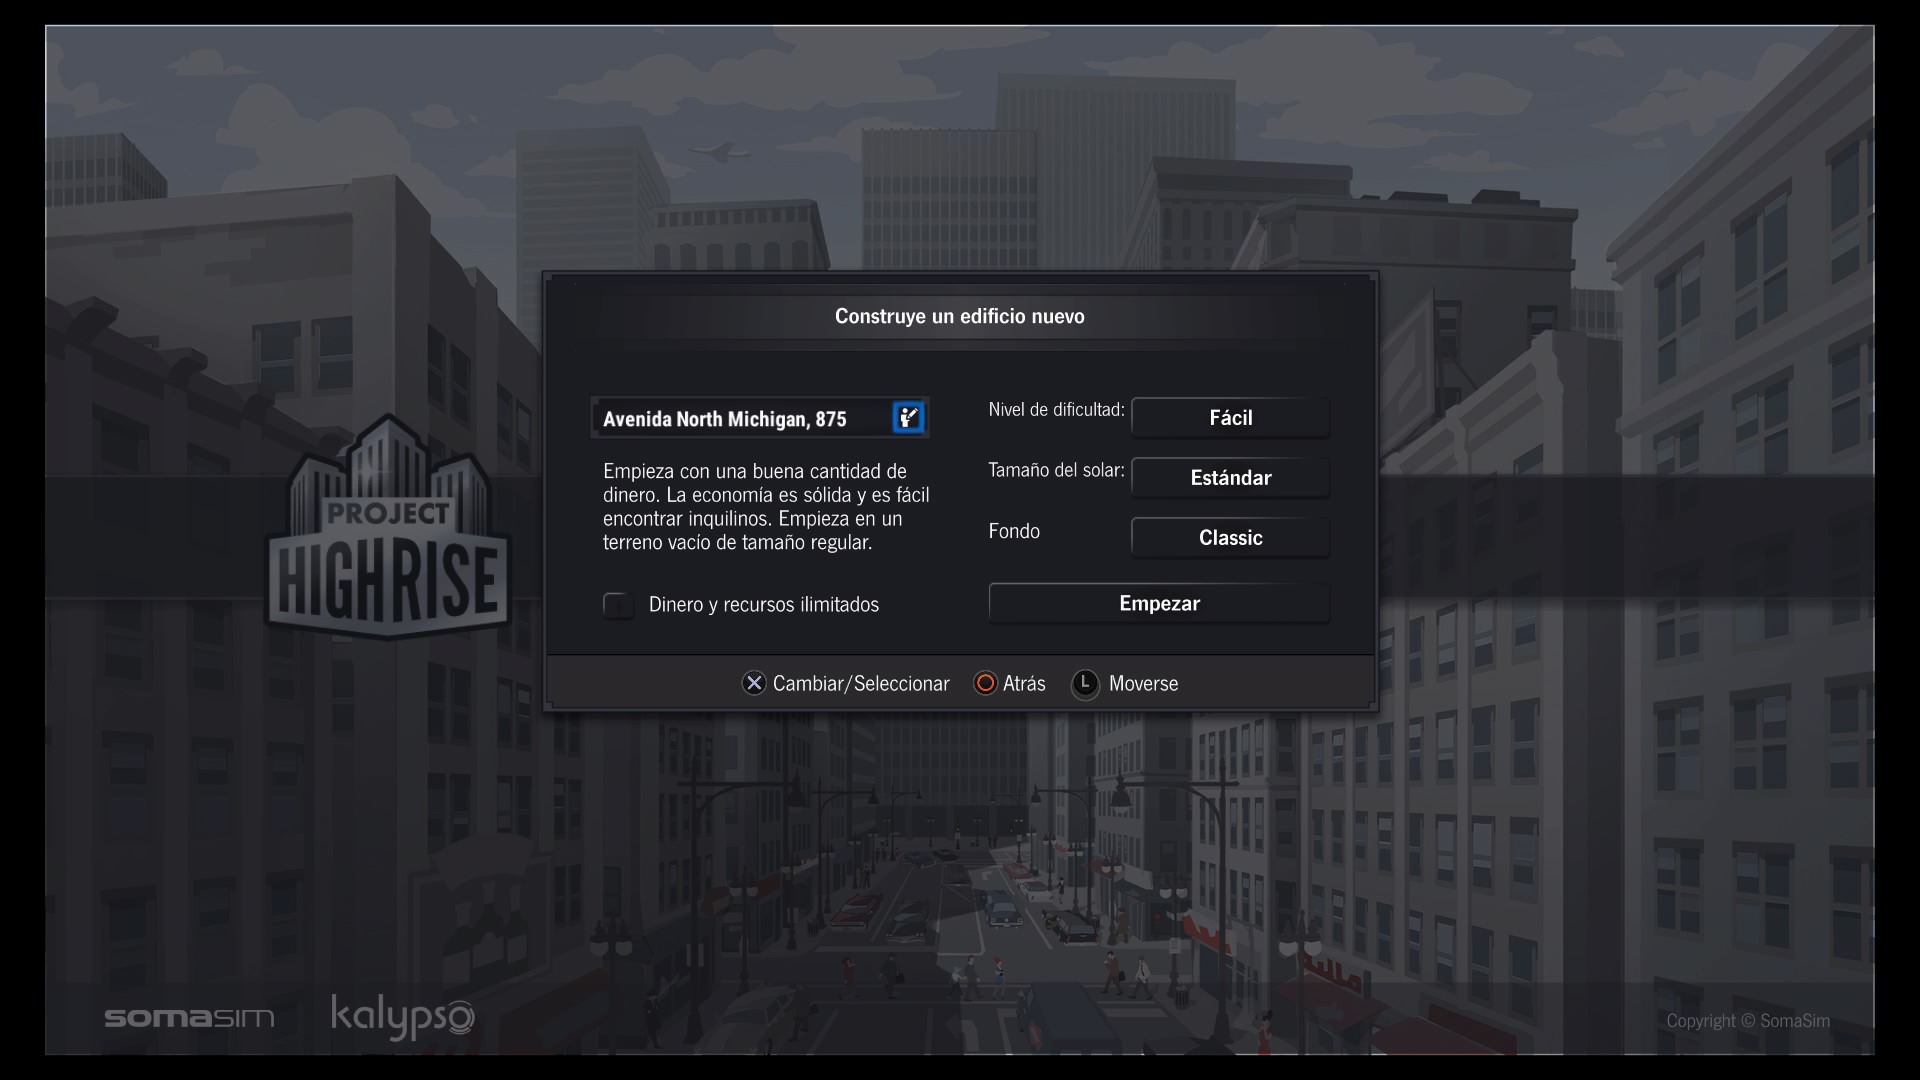The width and height of the screenshot is (1920, 1080).
Task: Click the SomaSim logo
Action: click(189, 1018)
